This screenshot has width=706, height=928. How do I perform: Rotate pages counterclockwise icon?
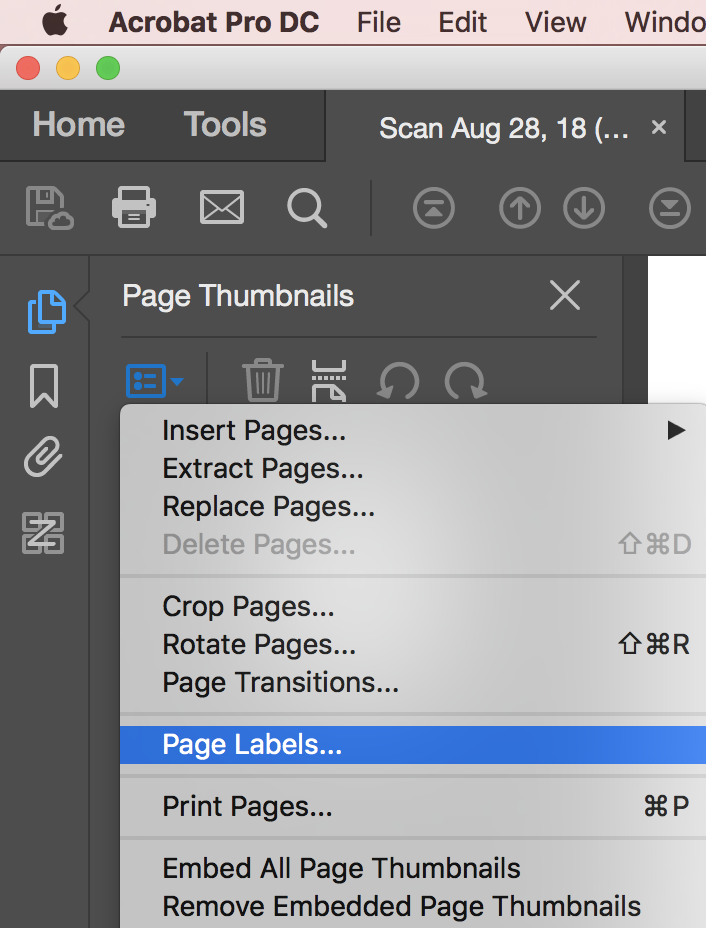[397, 381]
